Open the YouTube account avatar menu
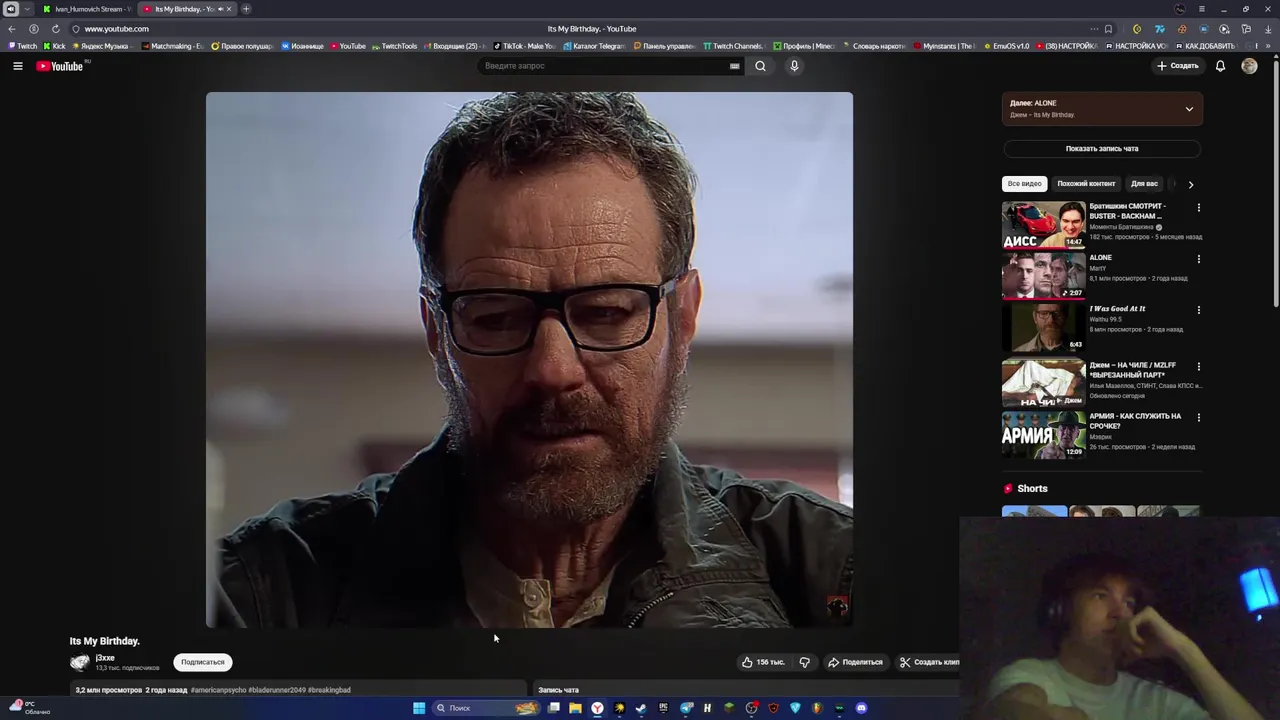The width and height of the screenshot is (1280, 720). pyautogui.click(x=1249, y=66)
